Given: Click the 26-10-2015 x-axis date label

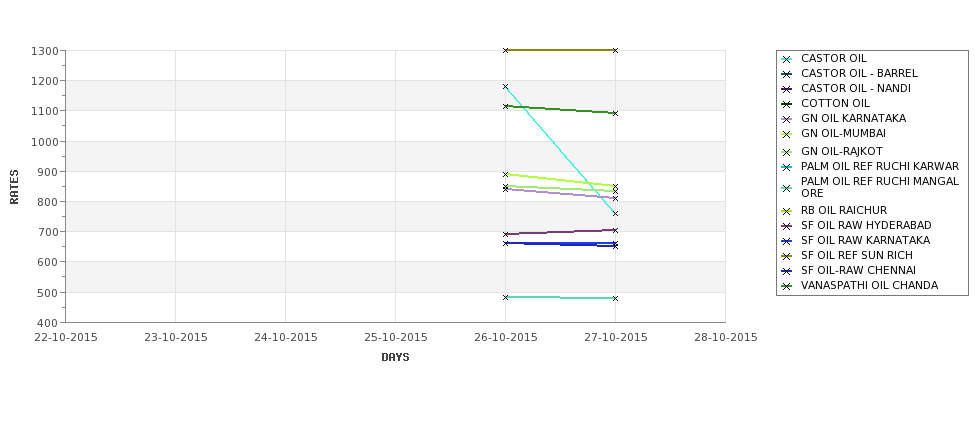Looking at the screenshot, I should [506, 337].
